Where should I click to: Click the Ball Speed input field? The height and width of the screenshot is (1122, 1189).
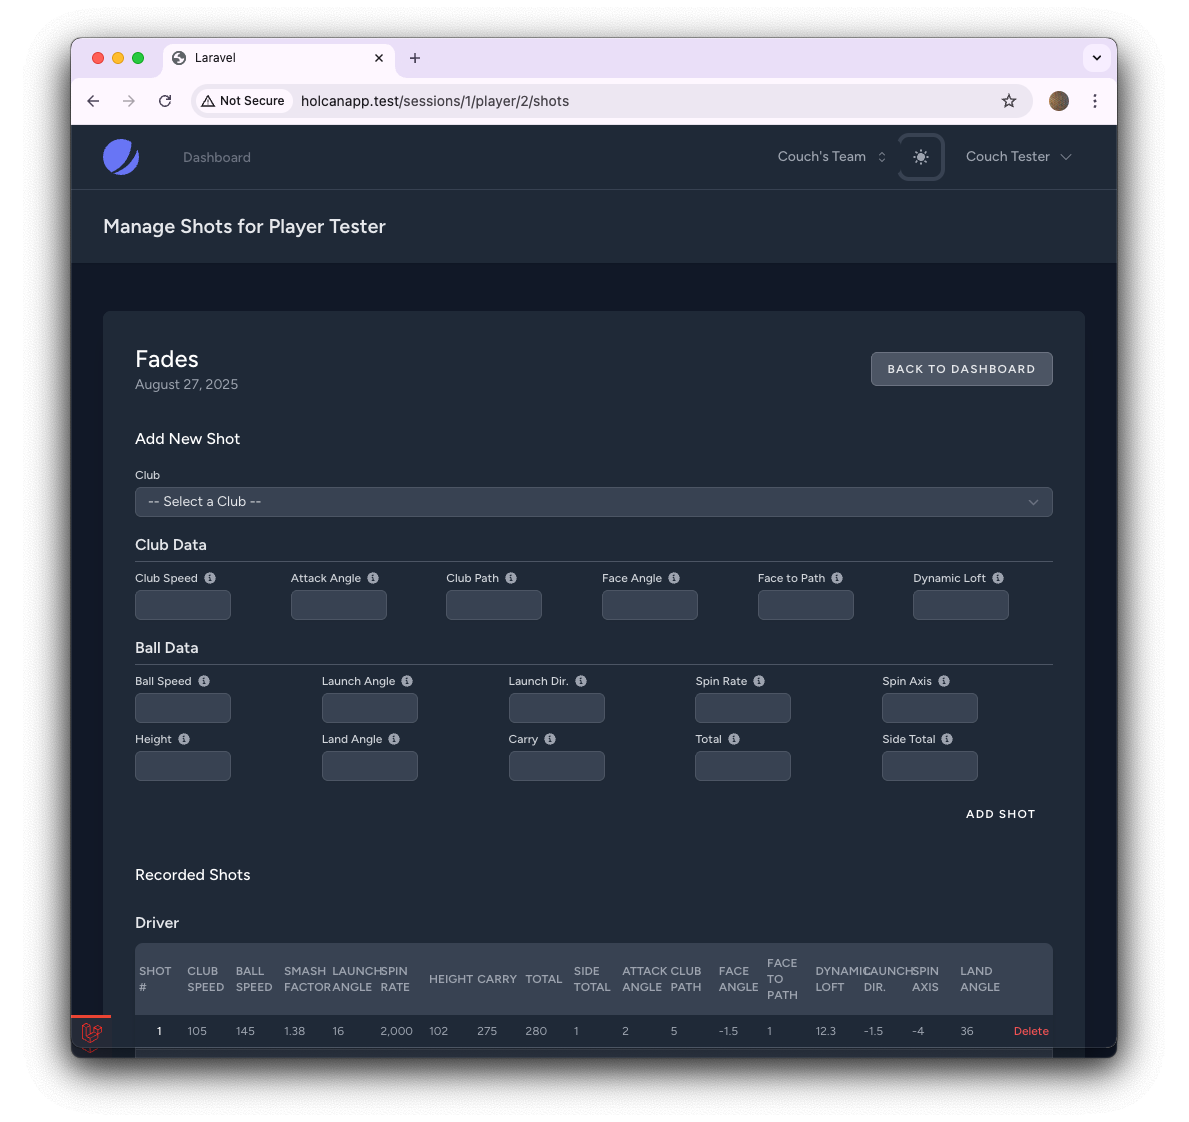183,707
